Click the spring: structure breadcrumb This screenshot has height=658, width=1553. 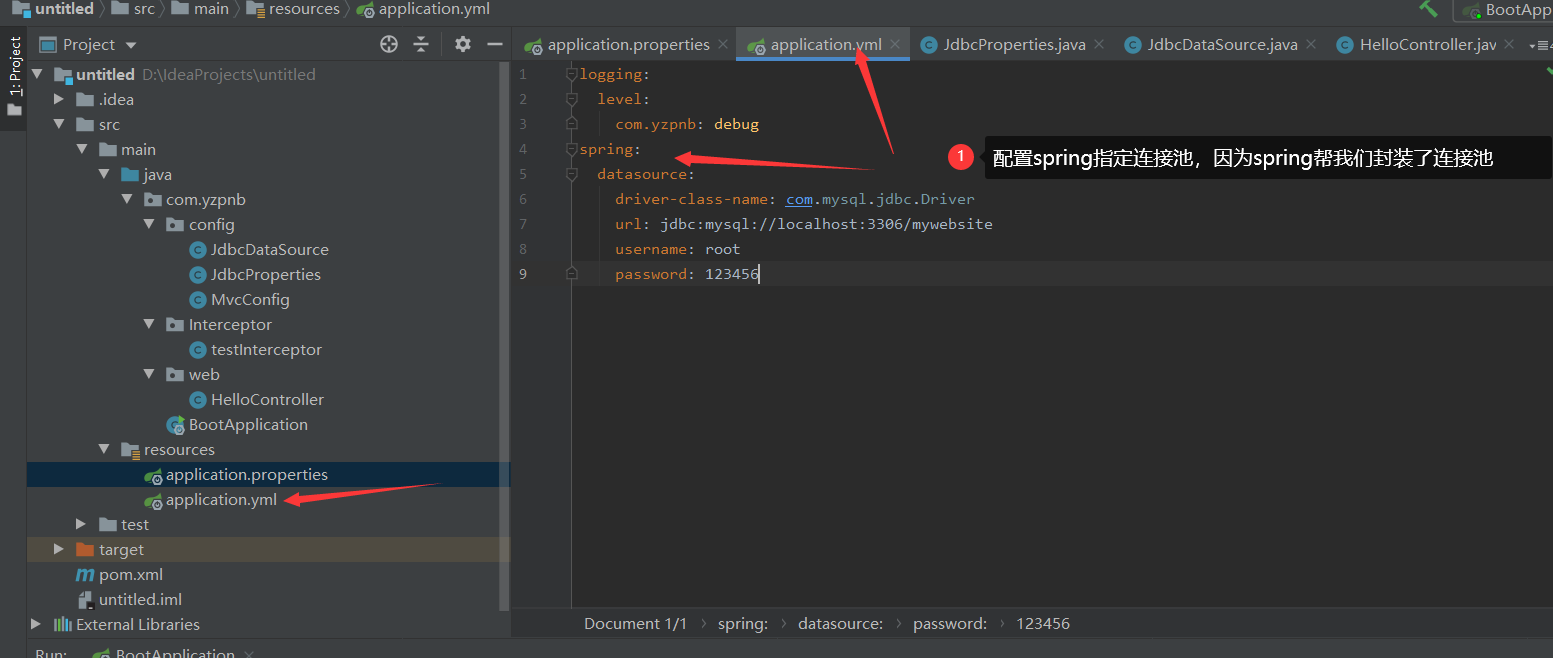click(742, 623)
